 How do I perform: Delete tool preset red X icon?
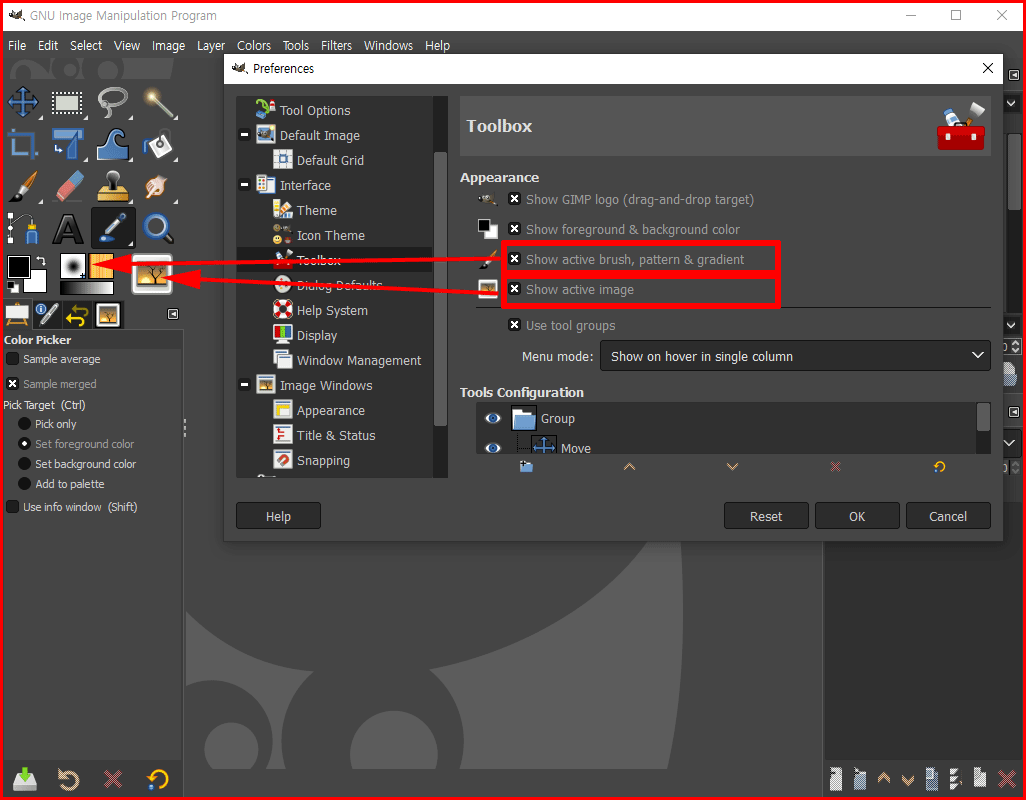tap(113, 778)
